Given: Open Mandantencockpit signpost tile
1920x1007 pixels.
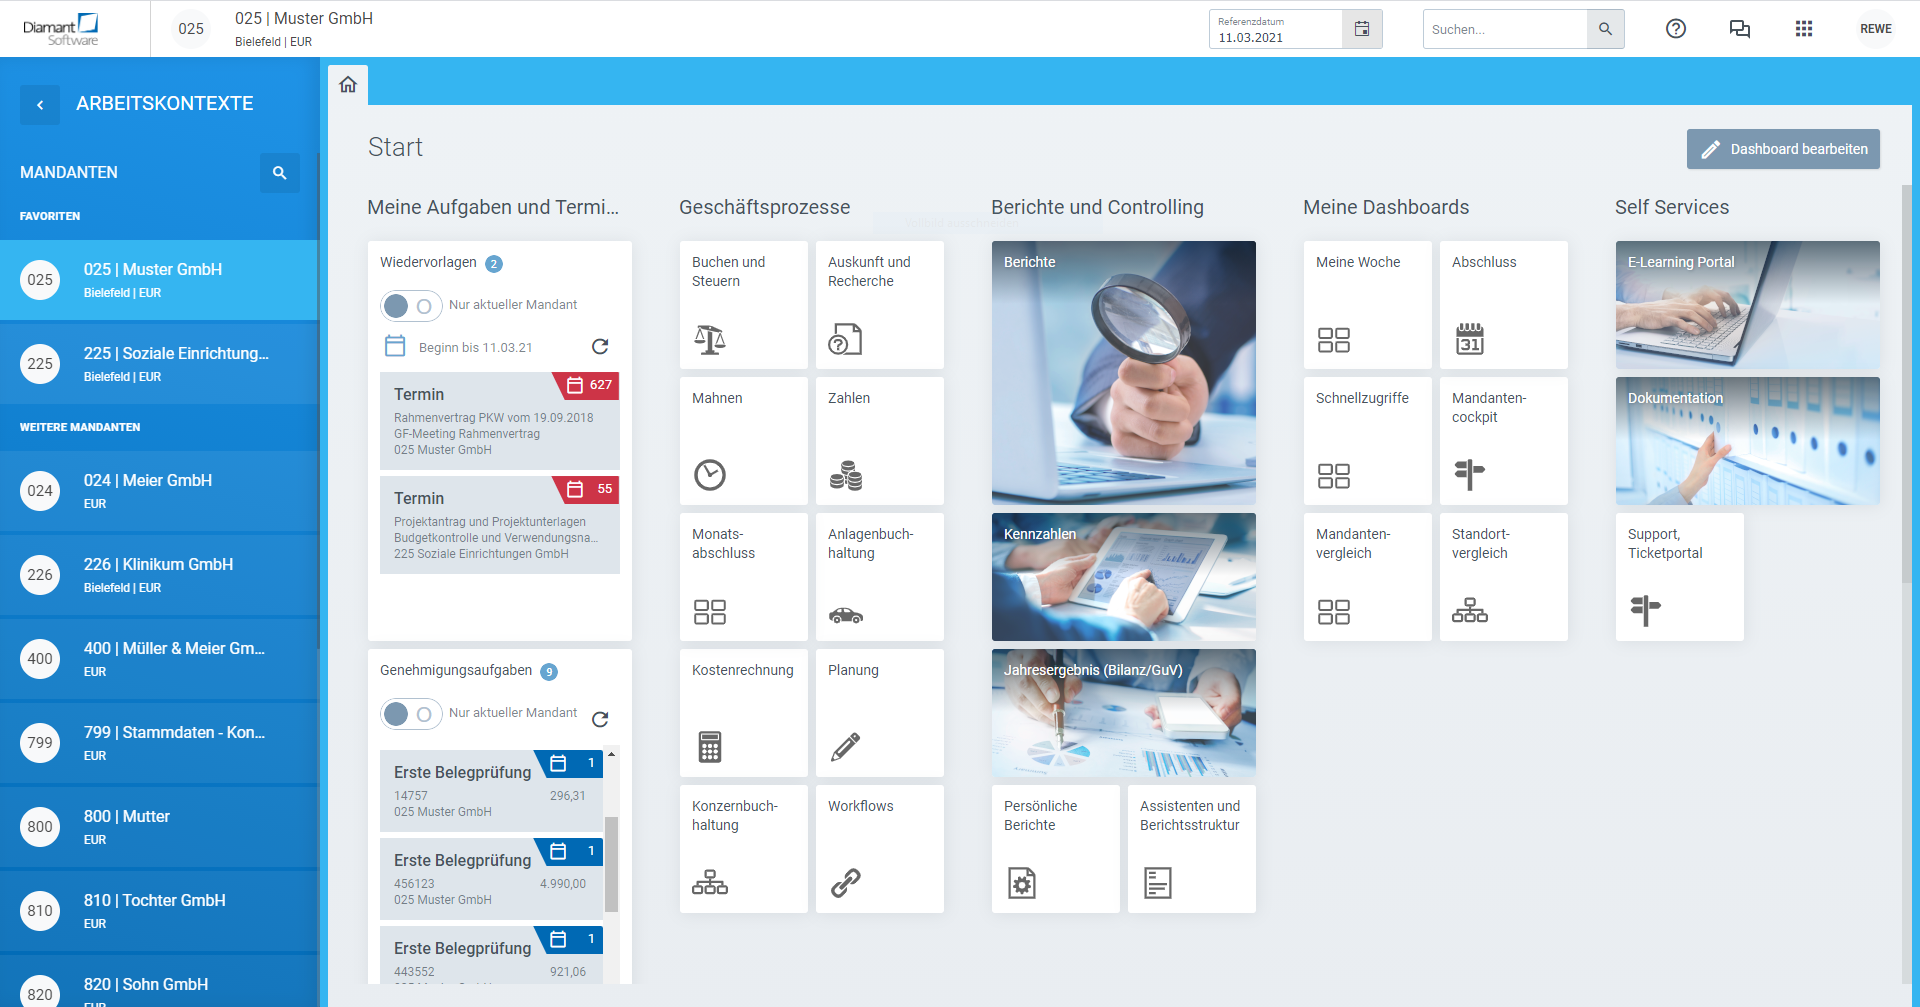Looking at the screenshot, I should point(1504,441).
